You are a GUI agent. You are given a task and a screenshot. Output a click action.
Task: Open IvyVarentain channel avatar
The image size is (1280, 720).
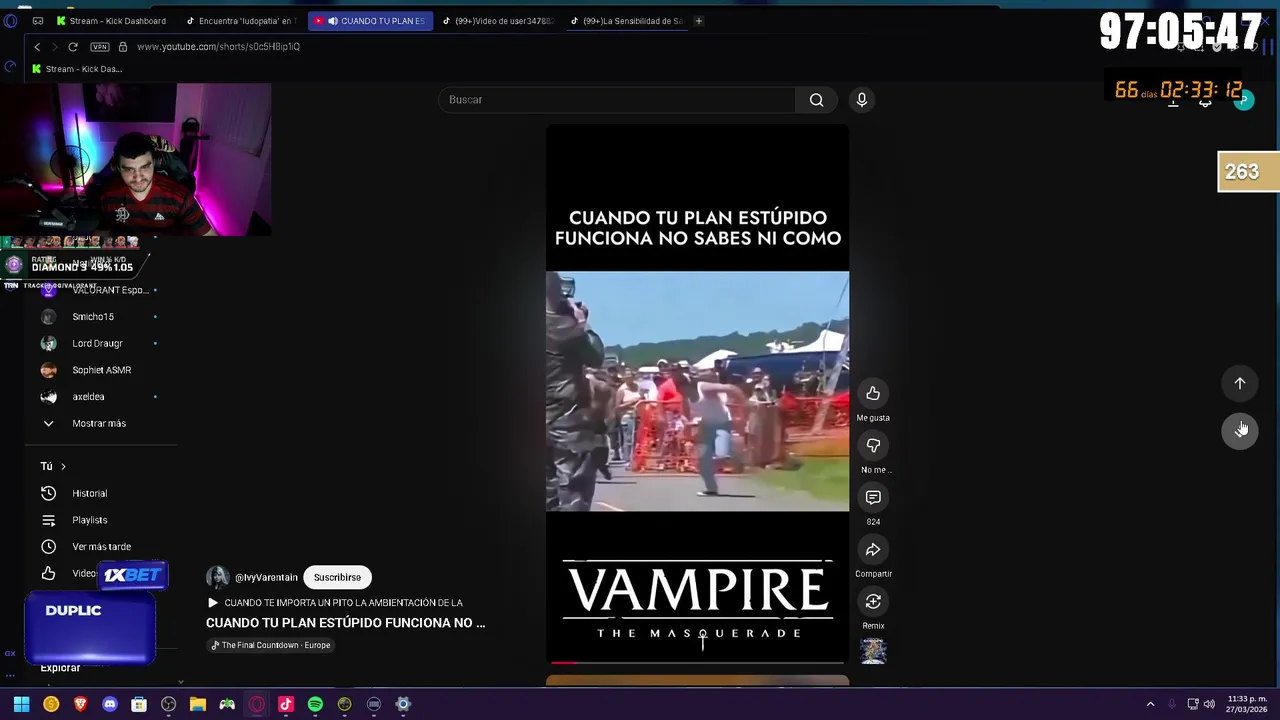218,578
